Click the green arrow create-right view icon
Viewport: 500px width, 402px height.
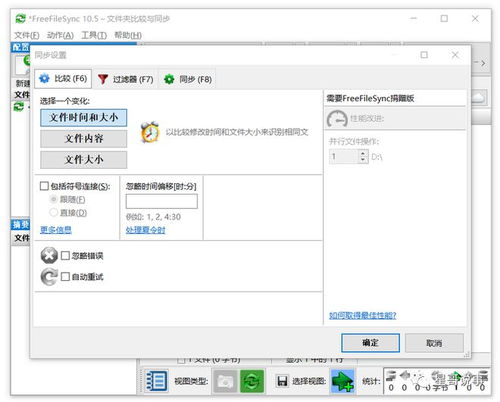point(342,381)
